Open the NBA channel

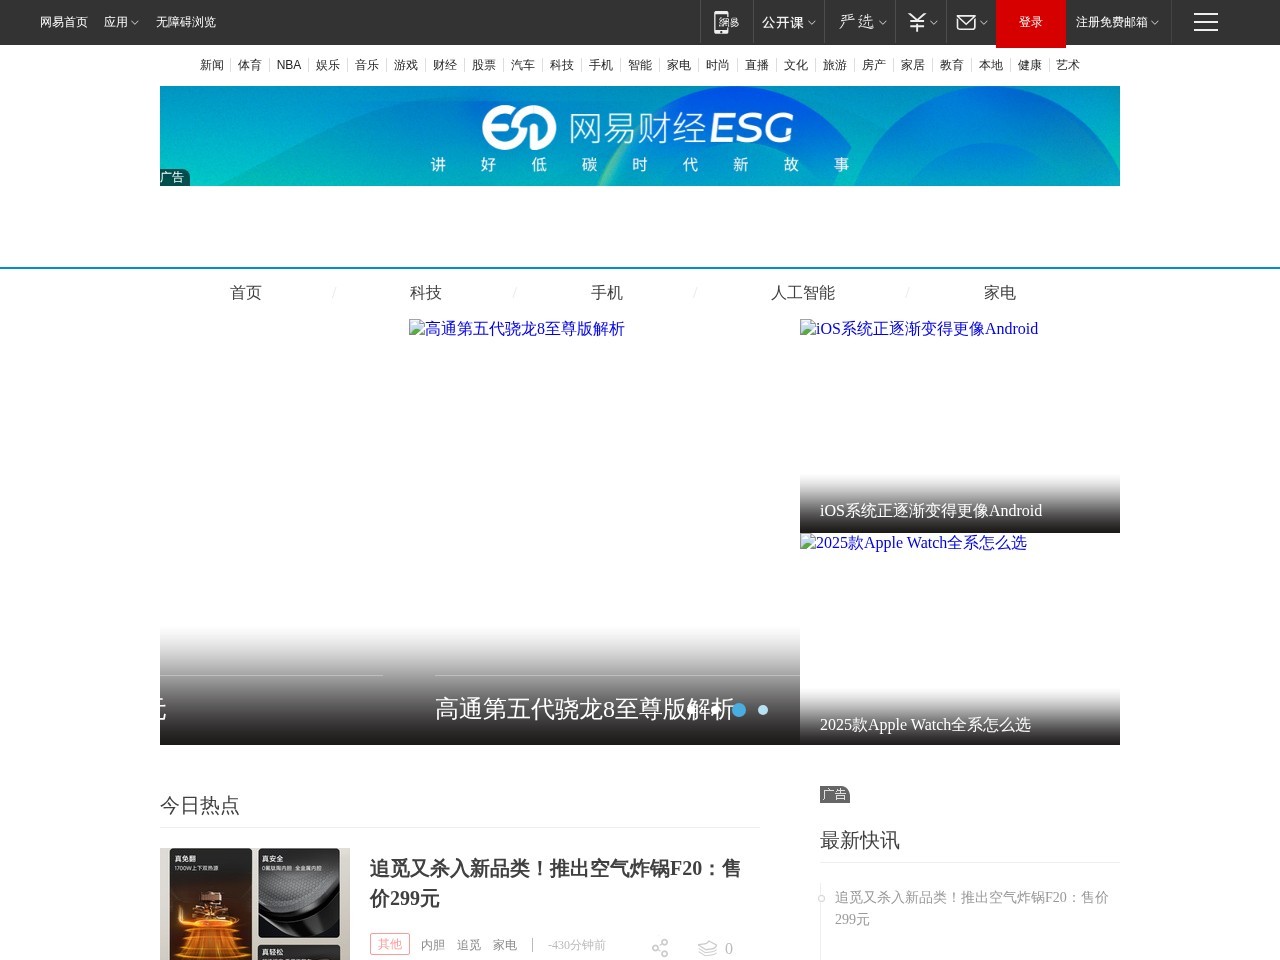(289, 65)
